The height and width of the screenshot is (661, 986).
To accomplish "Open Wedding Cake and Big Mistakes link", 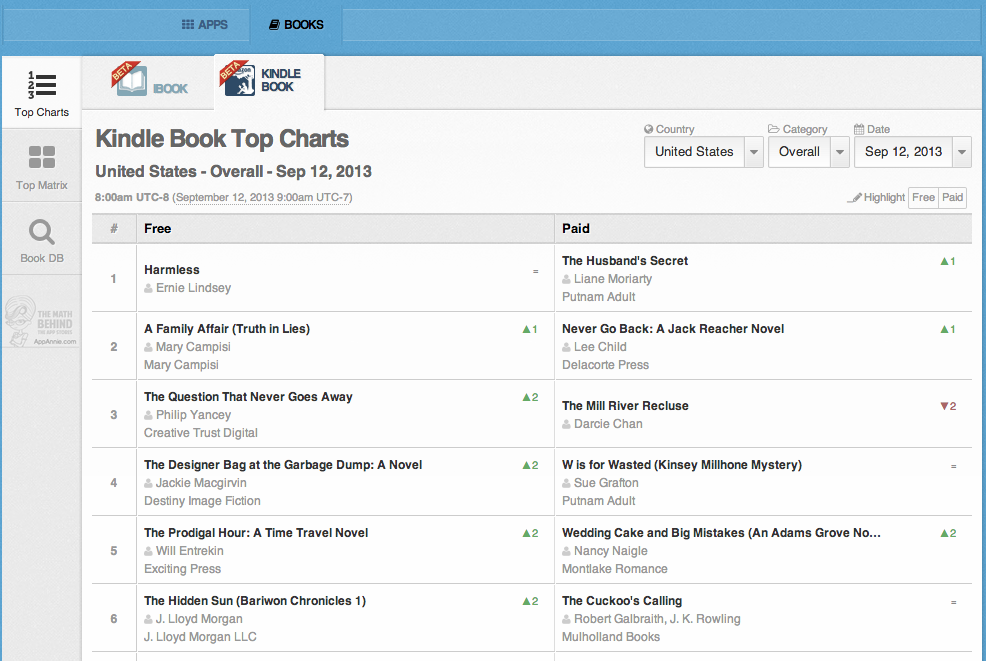I will tap(721, 533).
